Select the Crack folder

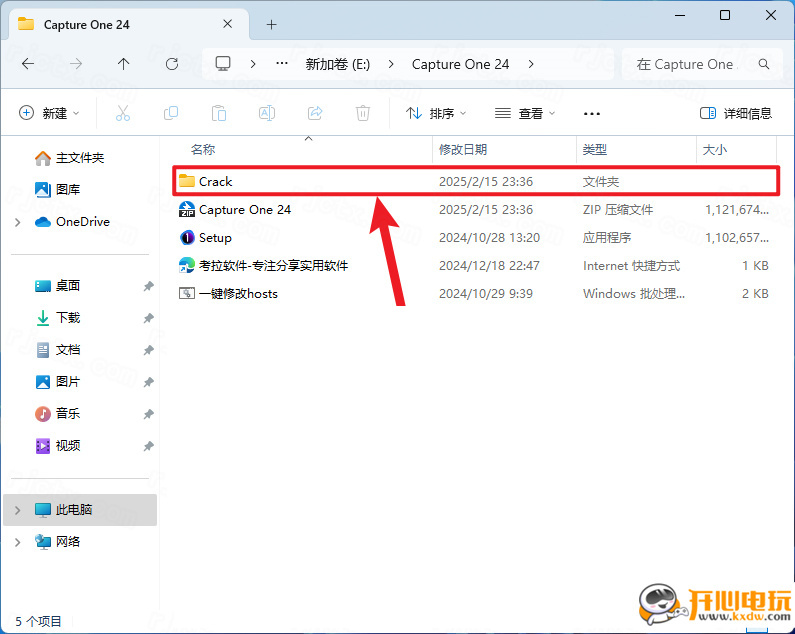pyautogui.click(x=476, y=181)
